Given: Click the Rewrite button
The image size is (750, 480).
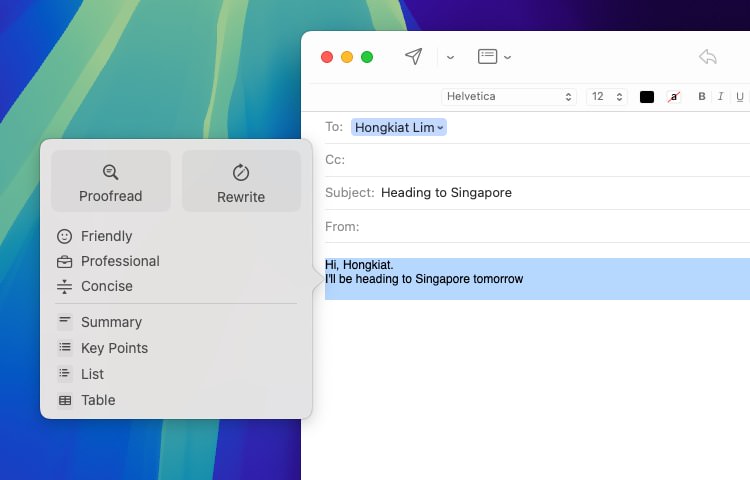Looking at the screenshot, I should pyautogui.click(x=241, y=181).
